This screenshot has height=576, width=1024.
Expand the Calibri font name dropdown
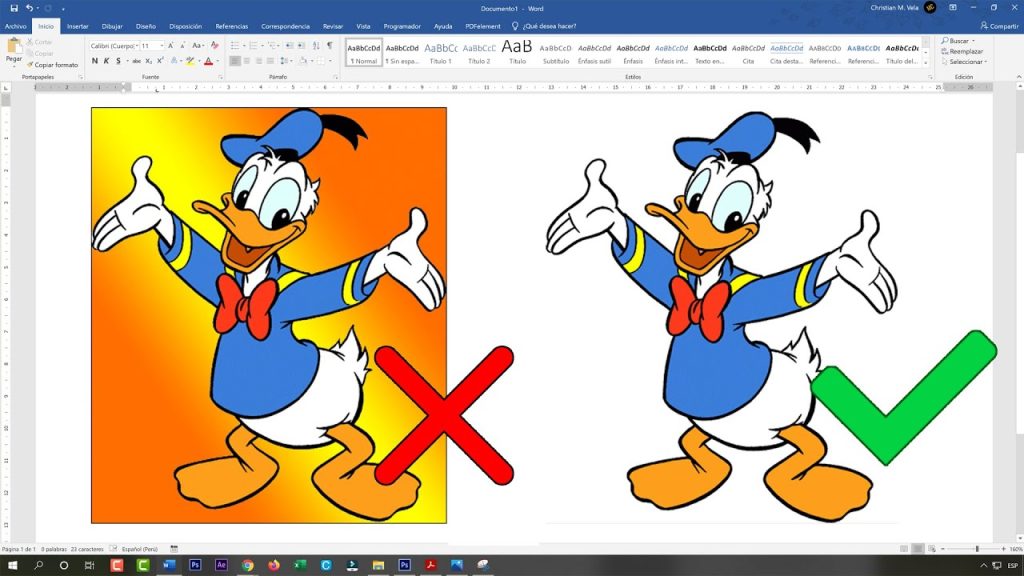pyautogui.click(x=138, y=45)
